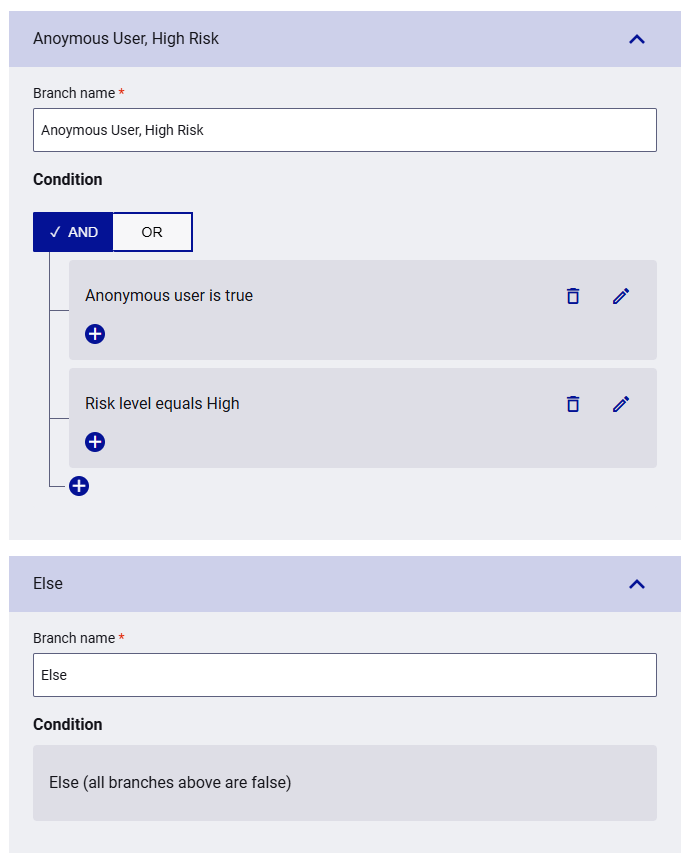Select the AND logical operator
689x860 pixels.
[73, 232]
